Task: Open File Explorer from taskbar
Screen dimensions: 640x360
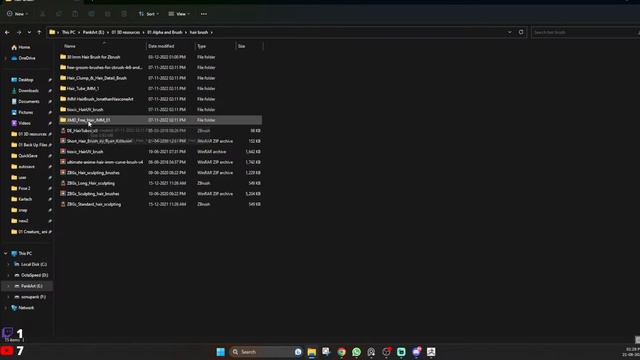Action: pos(312,352)
